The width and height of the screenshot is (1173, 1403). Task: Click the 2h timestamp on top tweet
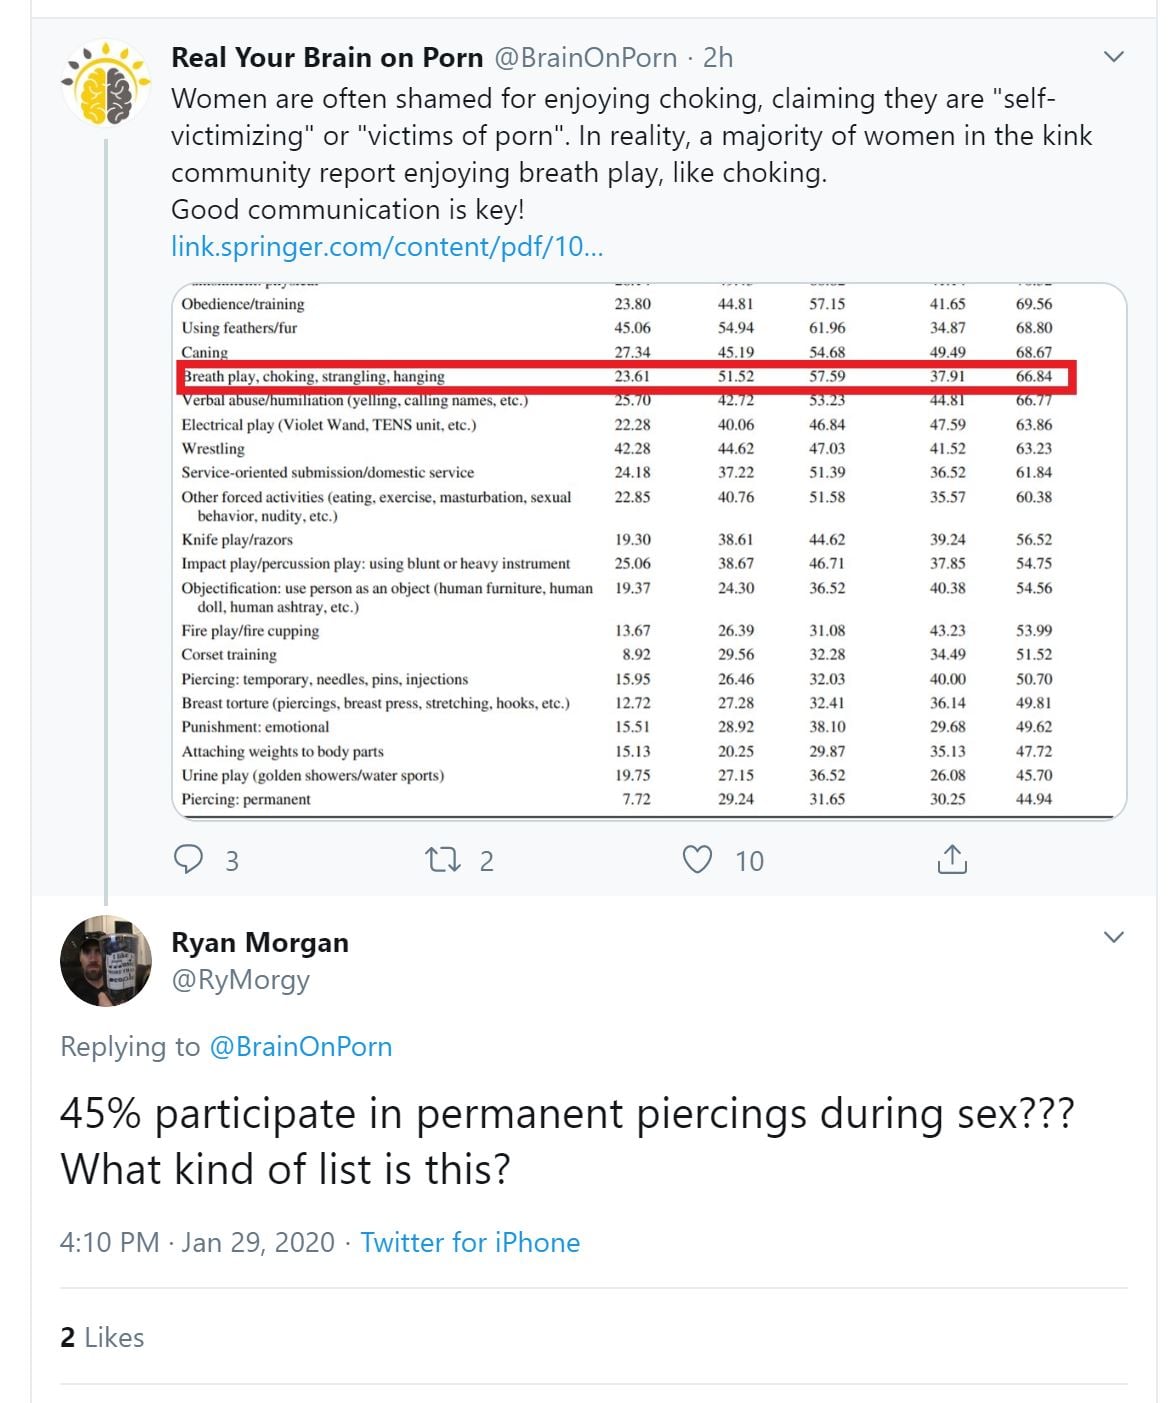pos(718,58)
